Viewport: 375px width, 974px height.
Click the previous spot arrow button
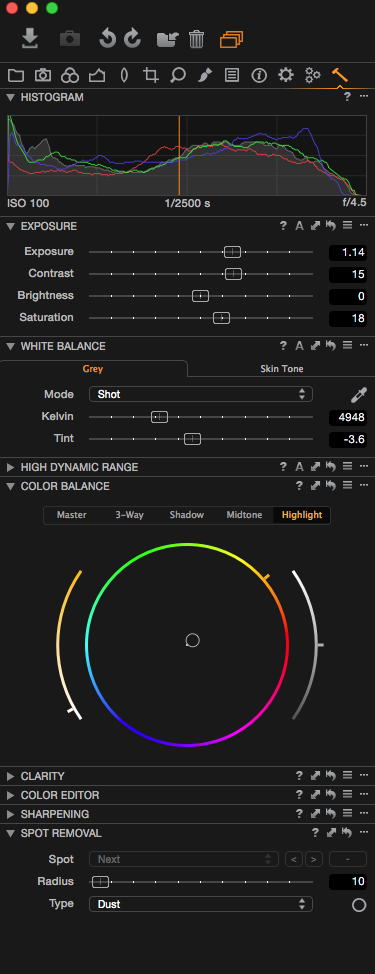tap(294, 860)
